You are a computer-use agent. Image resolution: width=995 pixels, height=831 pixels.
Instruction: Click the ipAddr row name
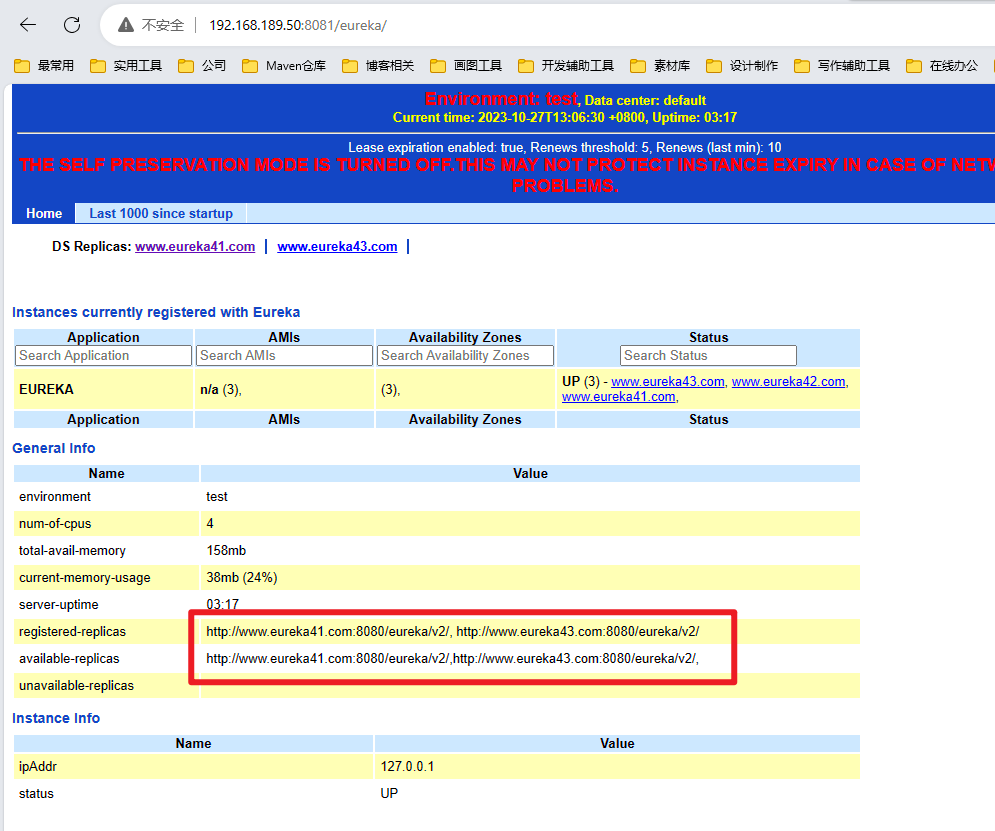click(x=38, y=766)
